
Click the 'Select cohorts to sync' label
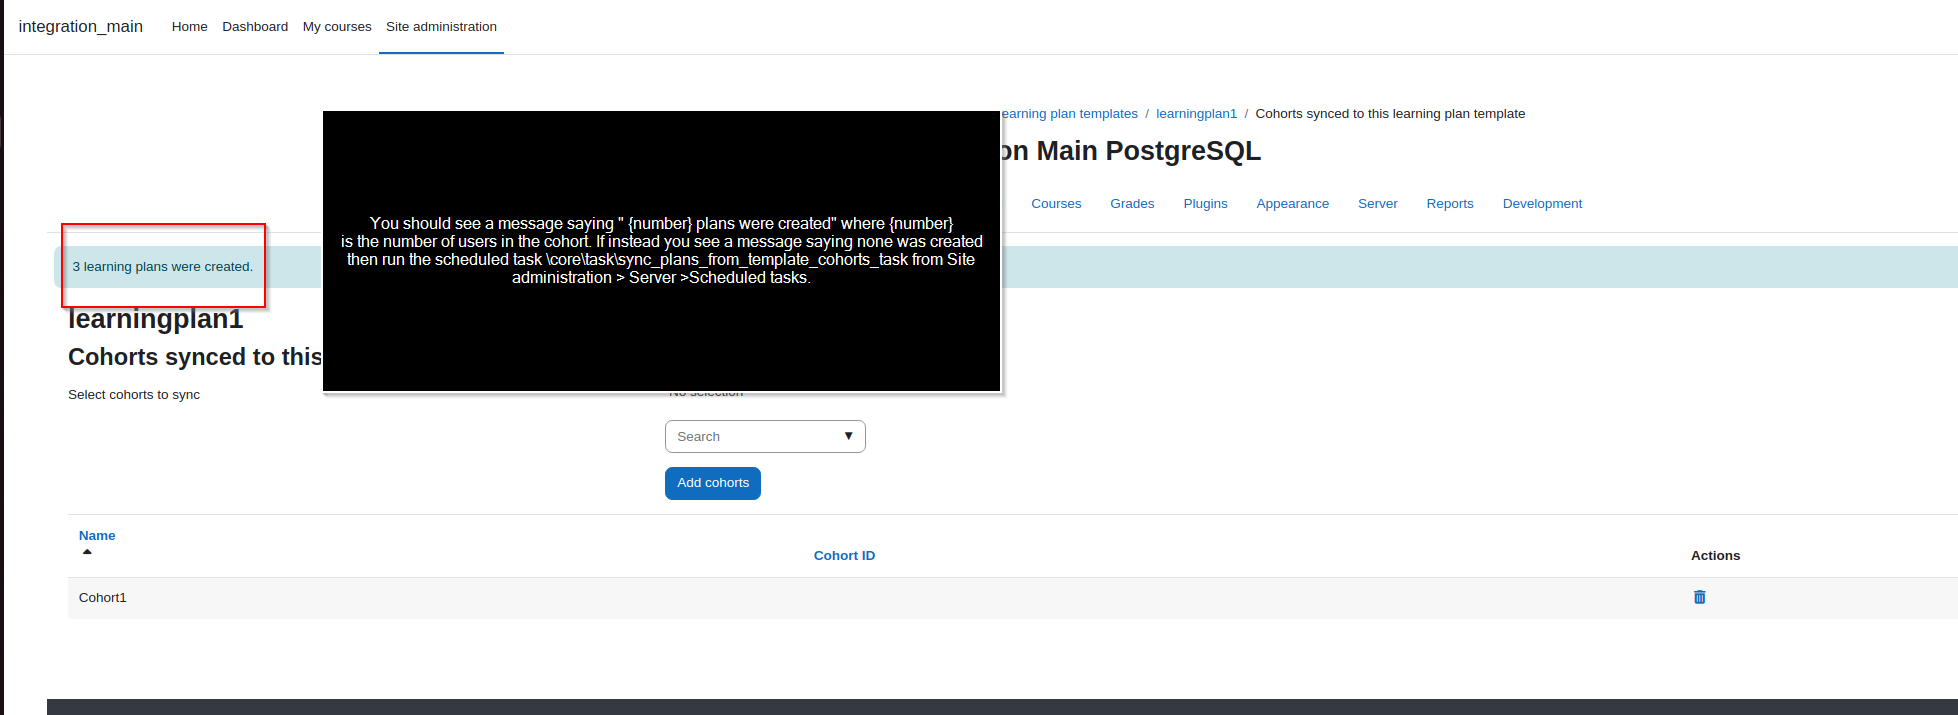[x=134, y=395]
